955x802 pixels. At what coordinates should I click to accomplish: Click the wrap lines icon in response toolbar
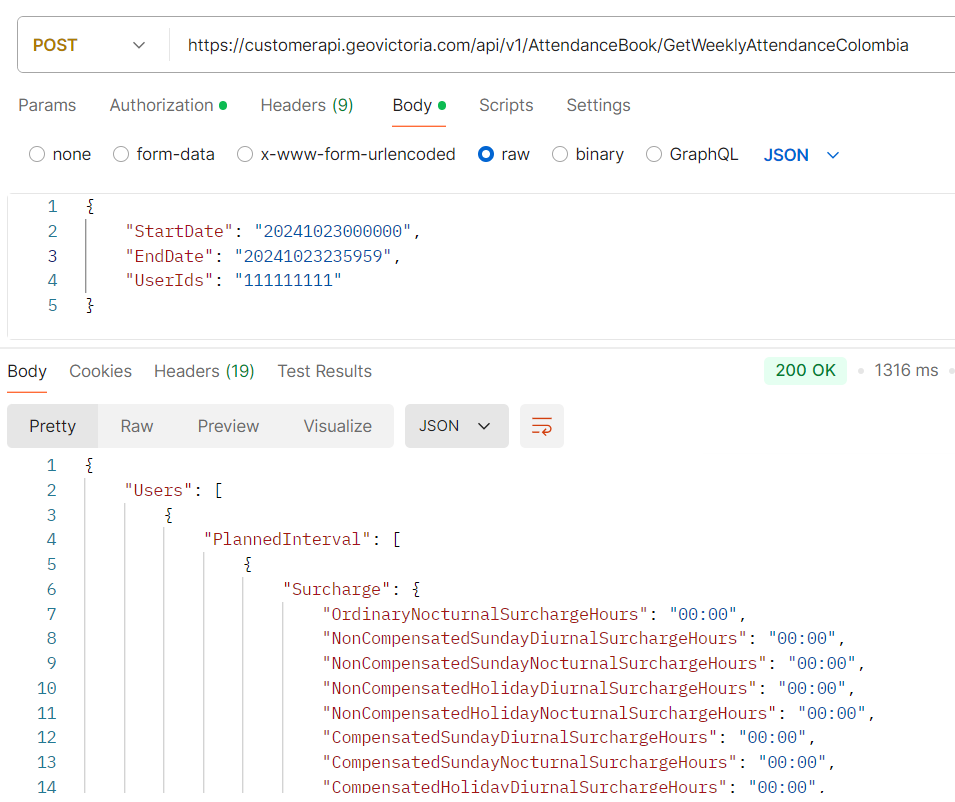541,426
